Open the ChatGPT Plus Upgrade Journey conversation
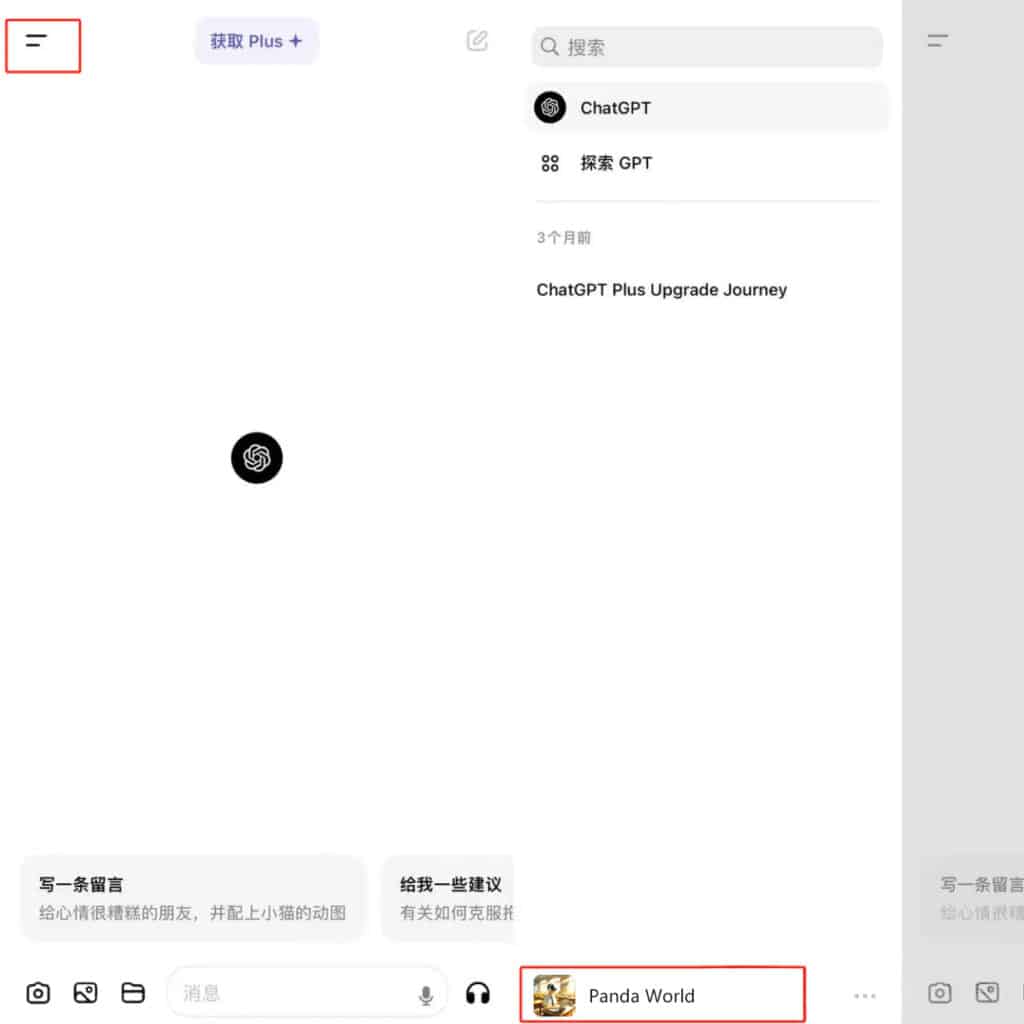This screenshot has height=1024, width=1024. [x=662, y=289]
